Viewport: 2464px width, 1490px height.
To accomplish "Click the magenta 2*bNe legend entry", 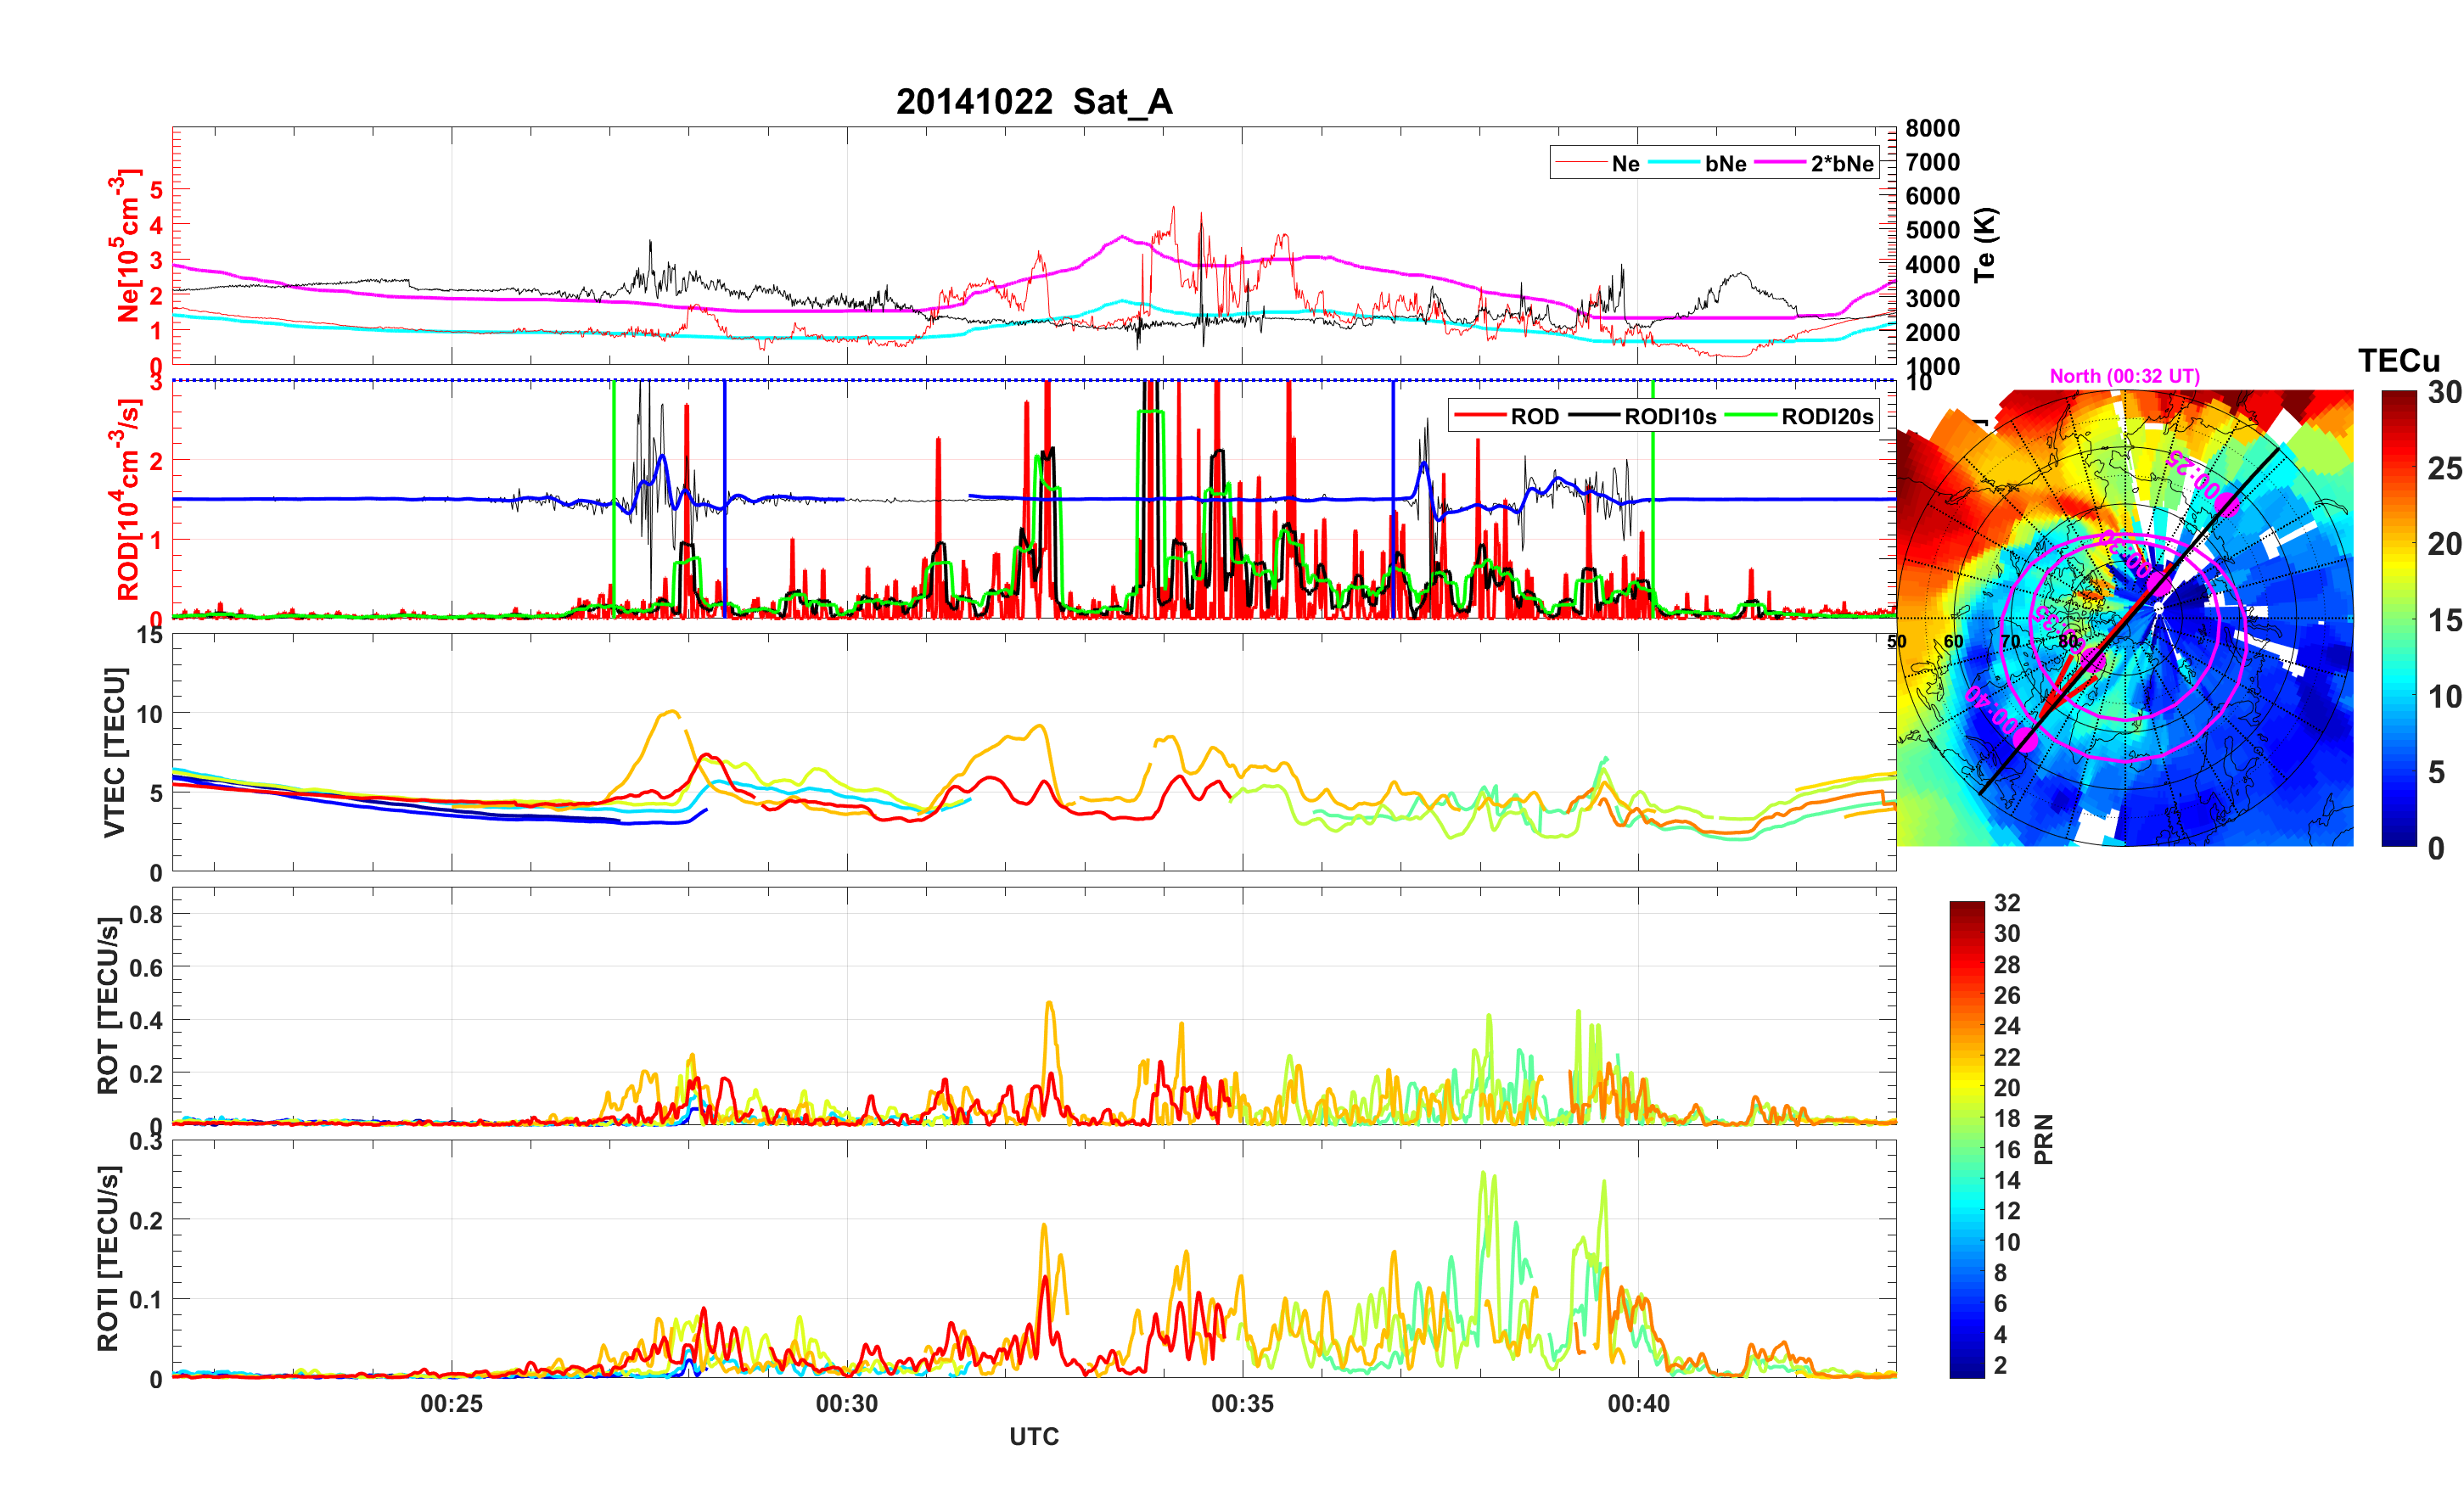I will pos(1841,163).
